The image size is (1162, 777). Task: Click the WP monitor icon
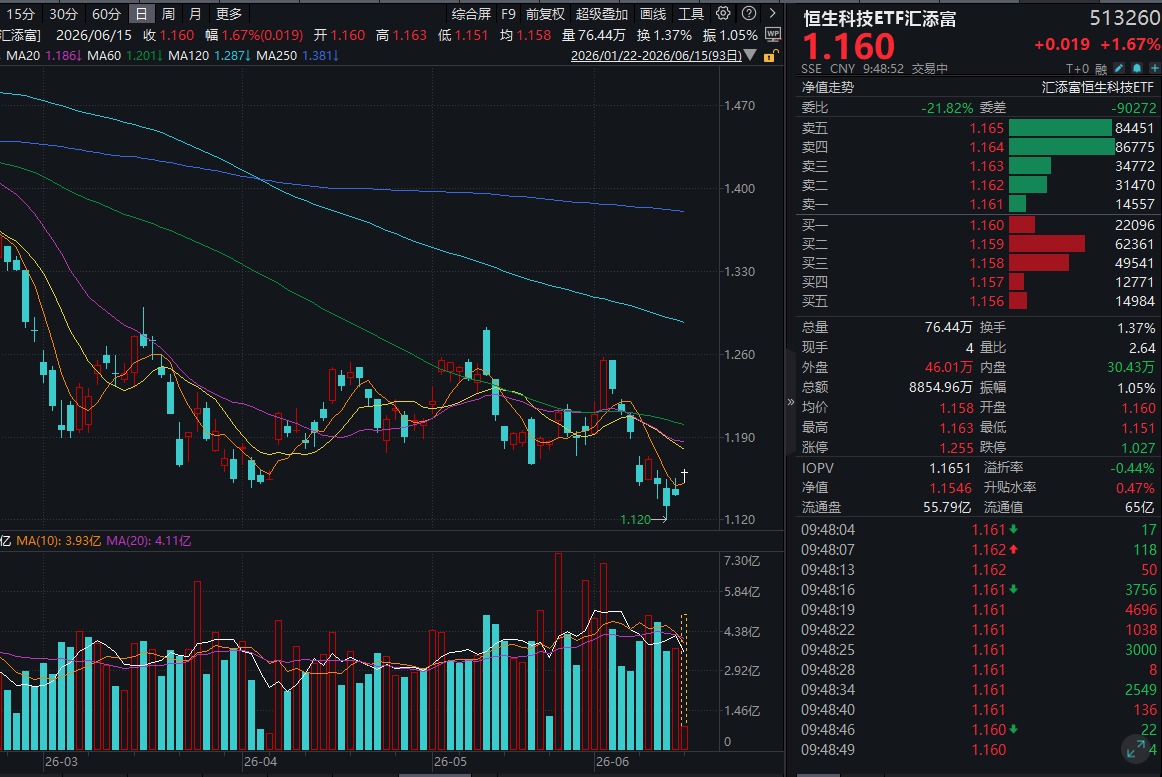[x=773, y=34]
